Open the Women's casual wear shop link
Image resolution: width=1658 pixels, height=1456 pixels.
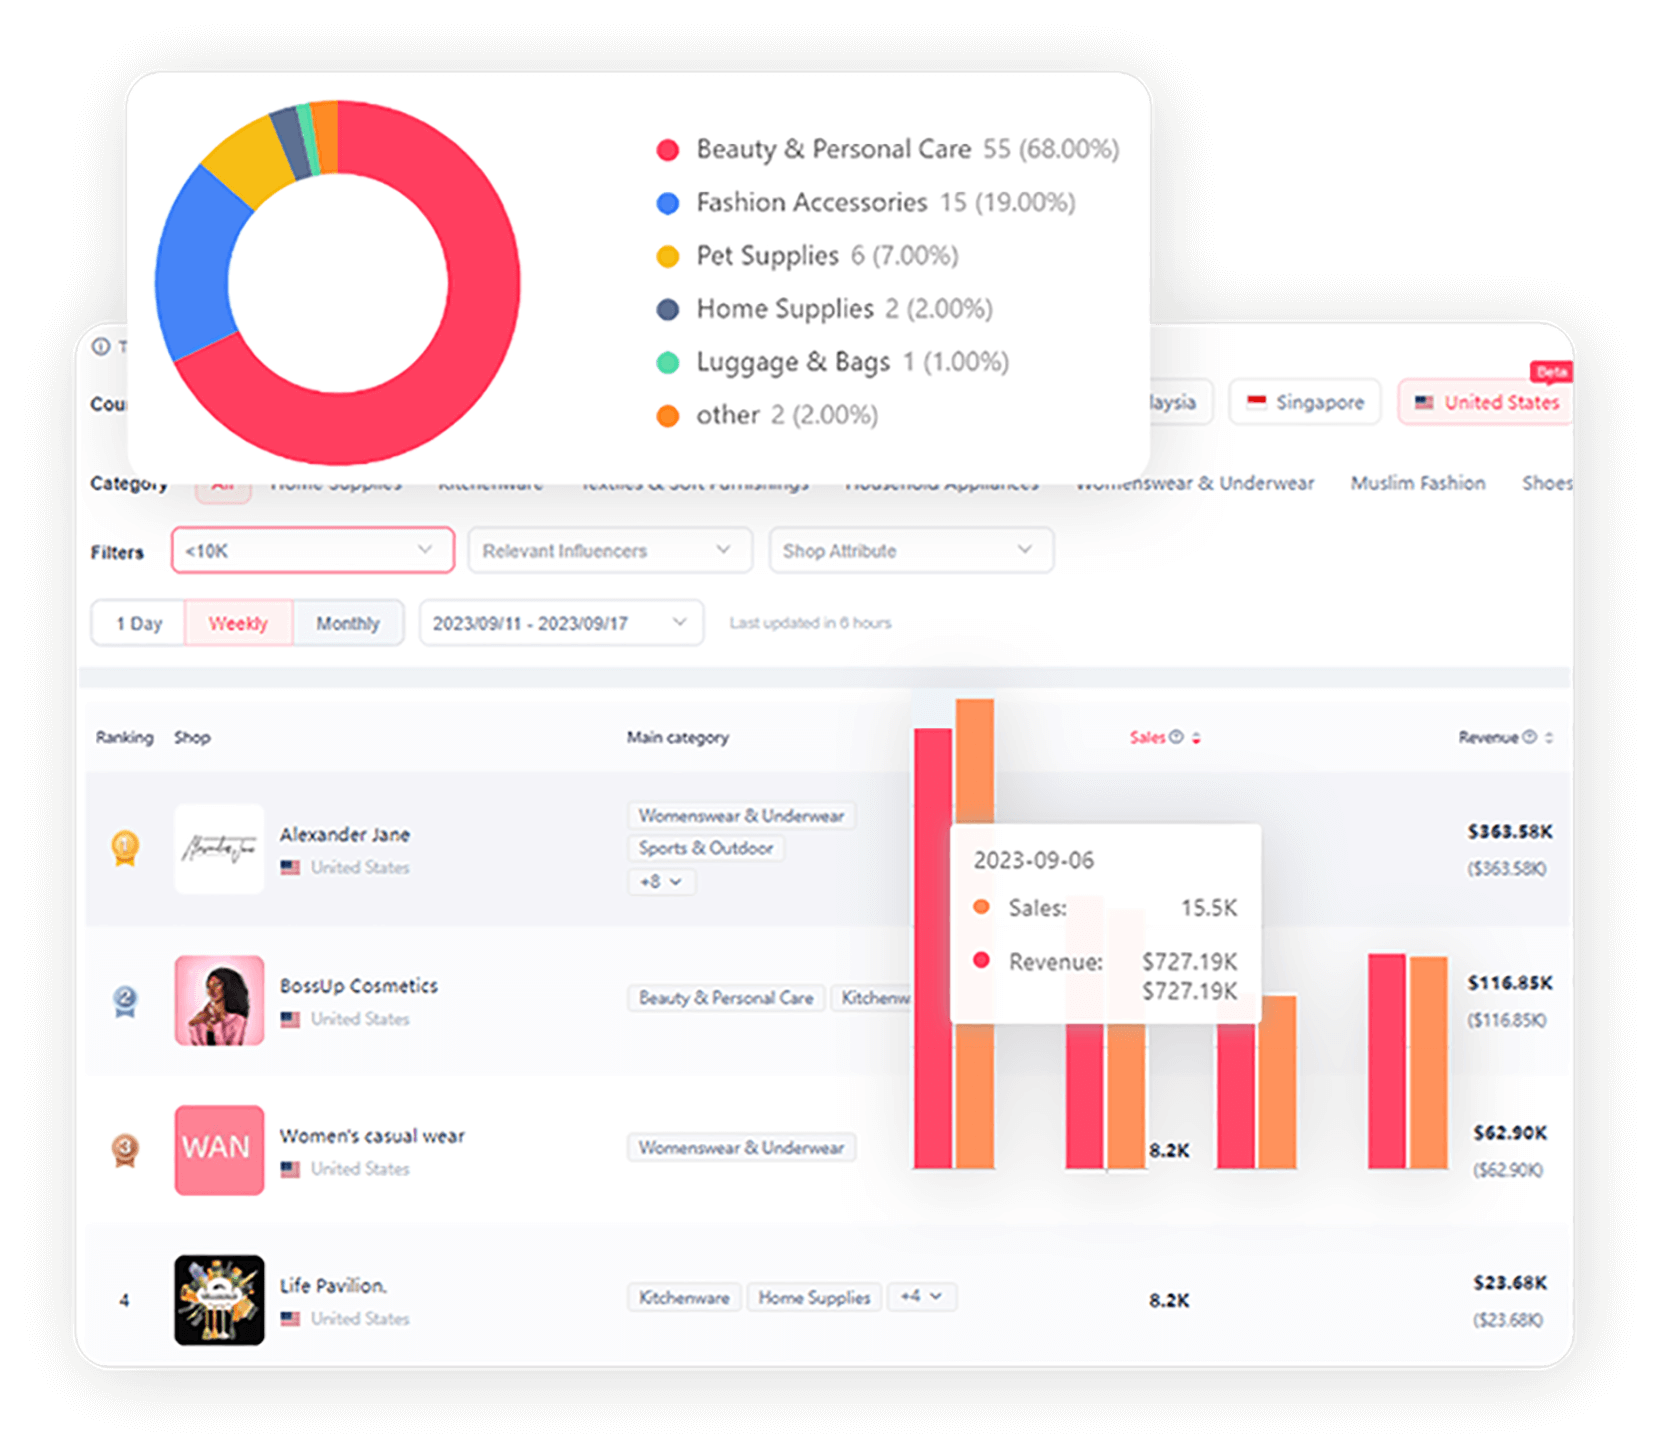click(372, 1136)
